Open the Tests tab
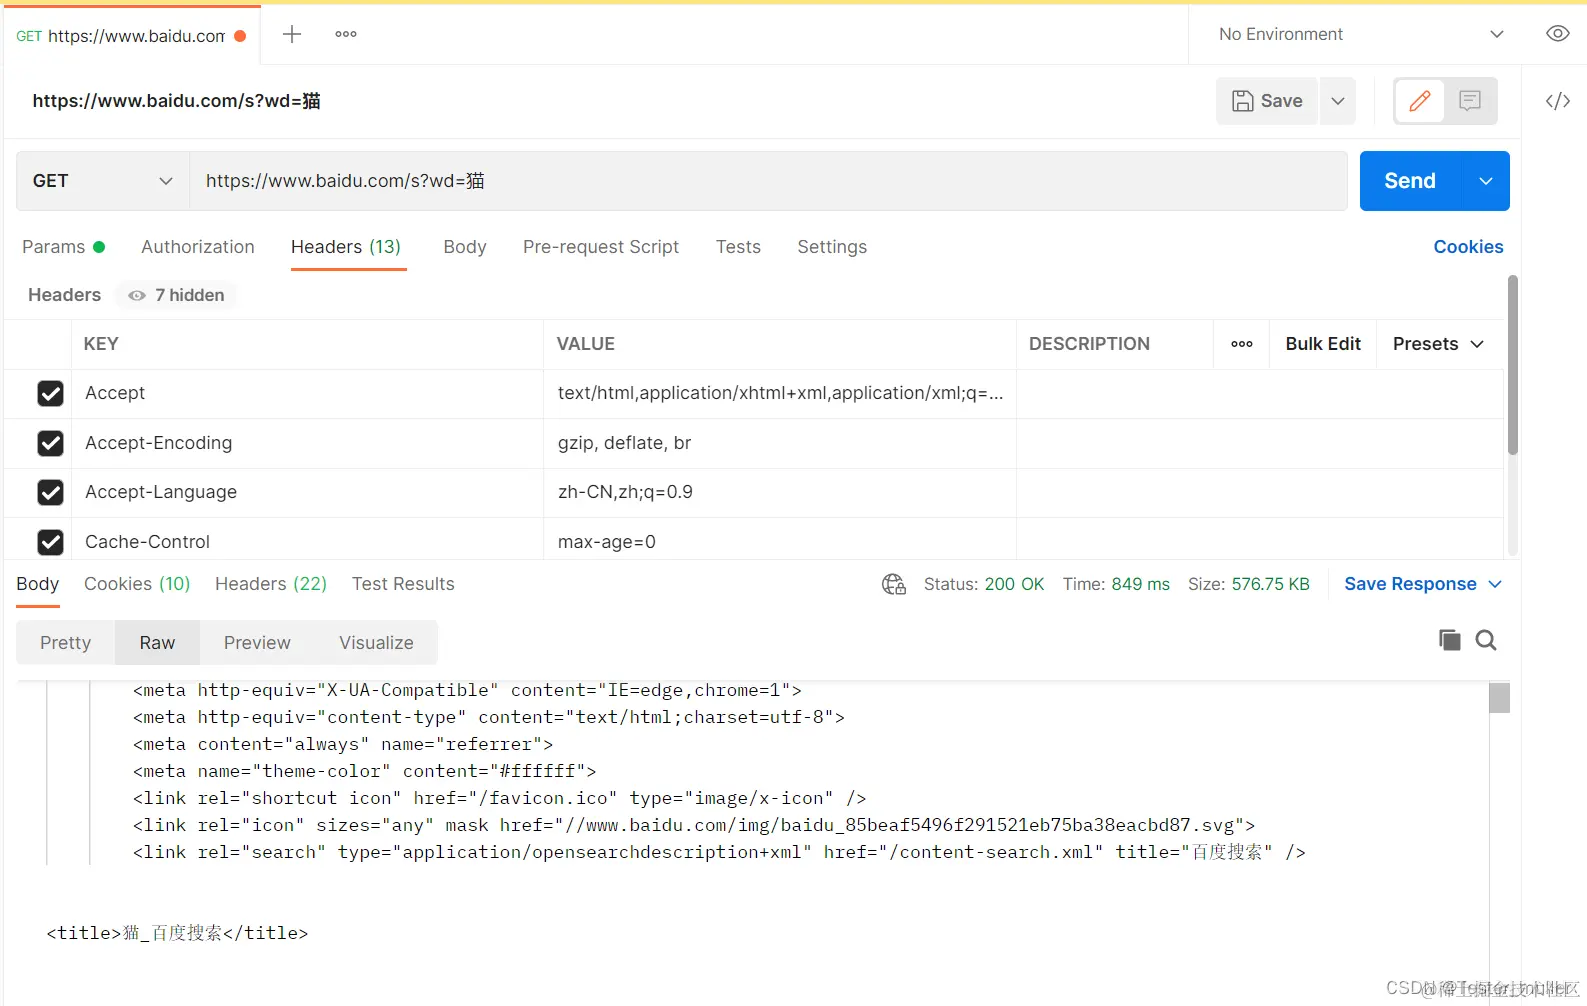 [x=738, y=247]
